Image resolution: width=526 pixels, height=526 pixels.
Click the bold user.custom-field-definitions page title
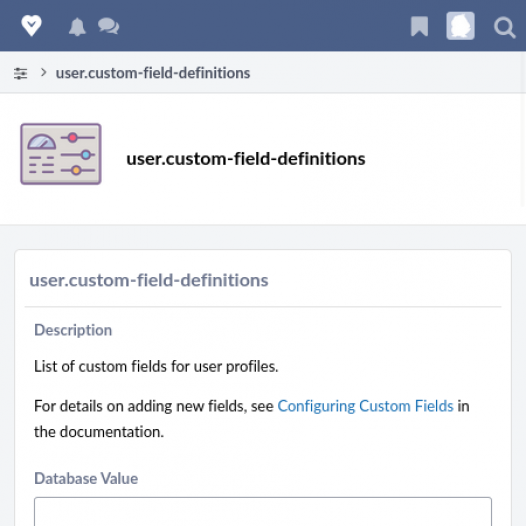pos(246,159)
